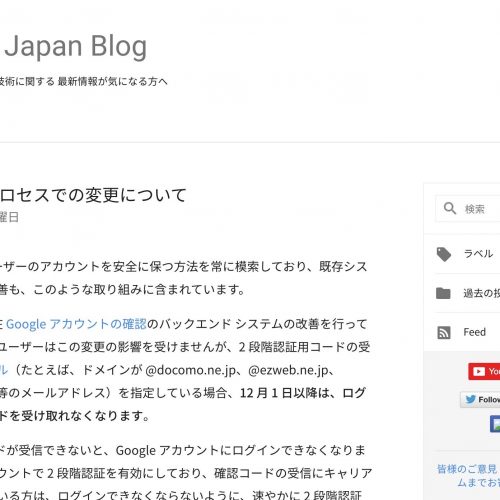Click the blue link before （たとえば

[x=4, y=370]
